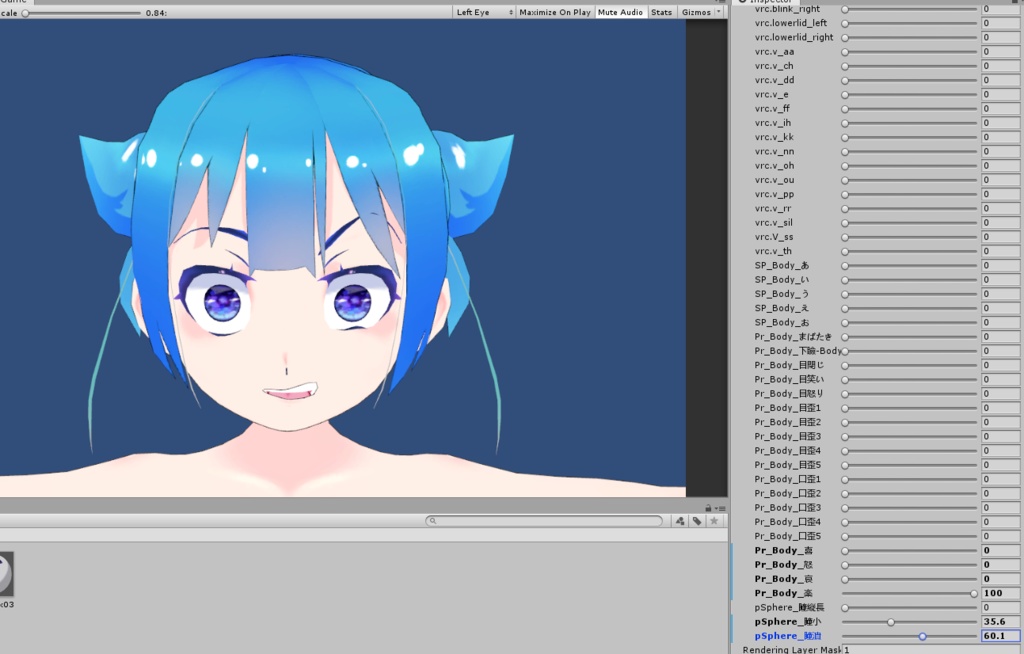
Task: Select the SP_Body_う label
Action: point(782,294)
